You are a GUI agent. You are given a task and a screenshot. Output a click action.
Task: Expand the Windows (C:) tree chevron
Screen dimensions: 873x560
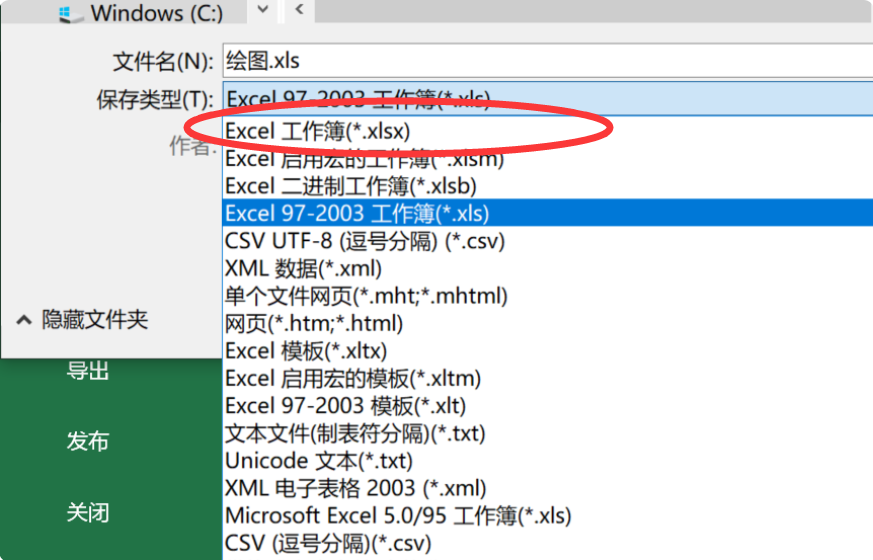[x=263, y=9]
